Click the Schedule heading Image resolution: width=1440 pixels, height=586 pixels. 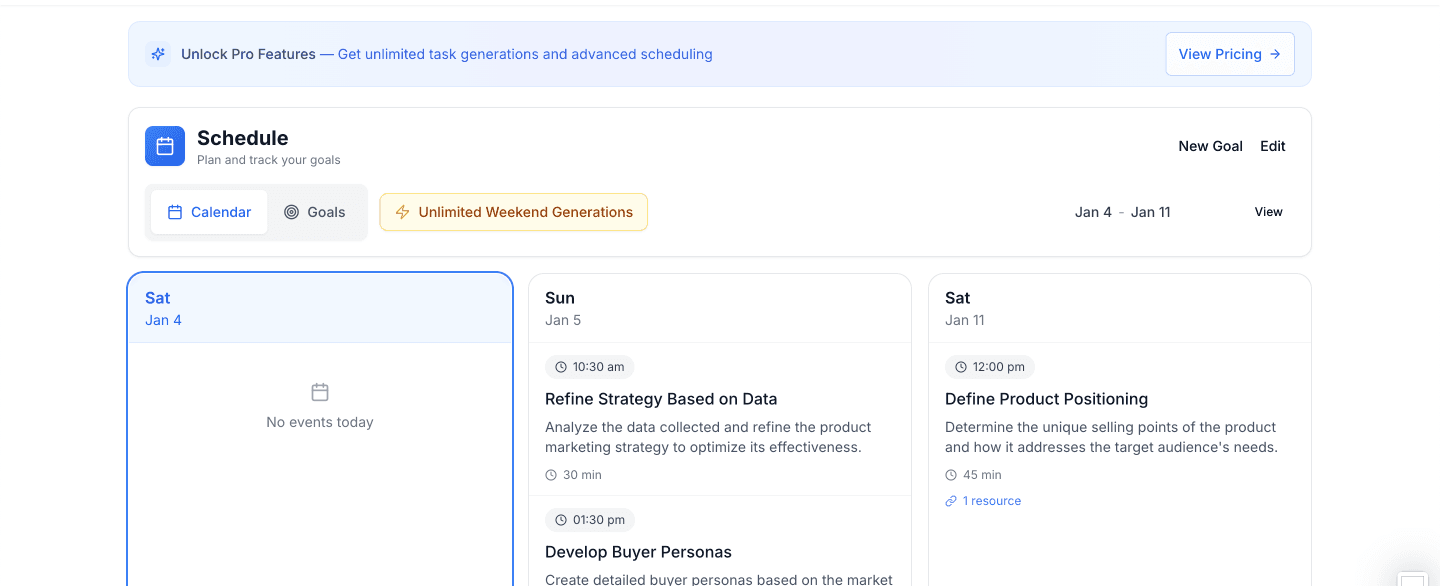tap(243, 138)
